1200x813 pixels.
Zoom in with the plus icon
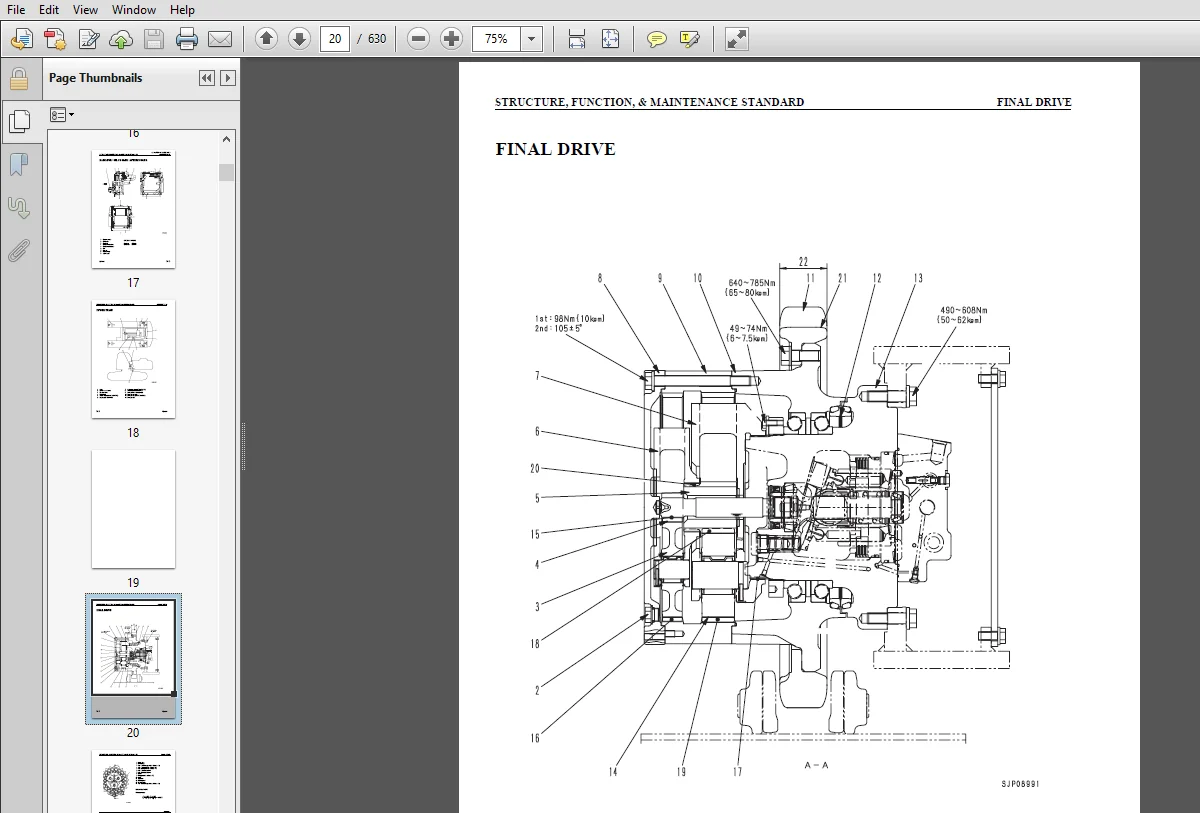[452, 39]
